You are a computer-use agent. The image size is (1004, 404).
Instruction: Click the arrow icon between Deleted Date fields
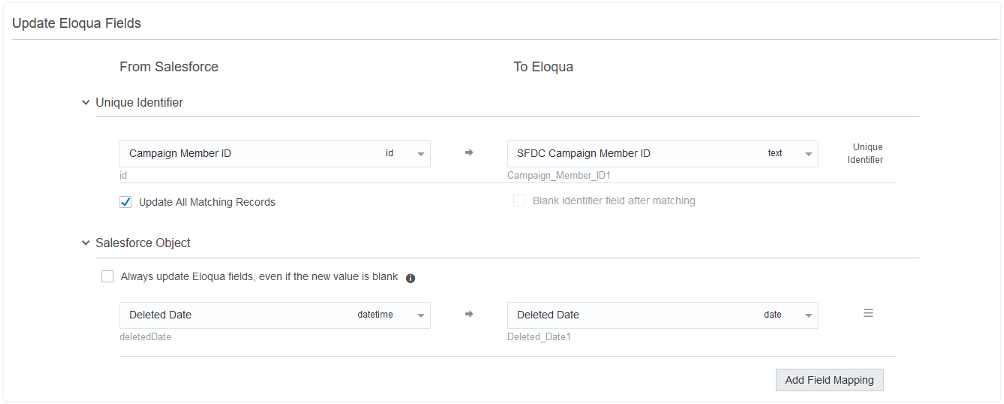pyautogui.click(x=469, y=315)
